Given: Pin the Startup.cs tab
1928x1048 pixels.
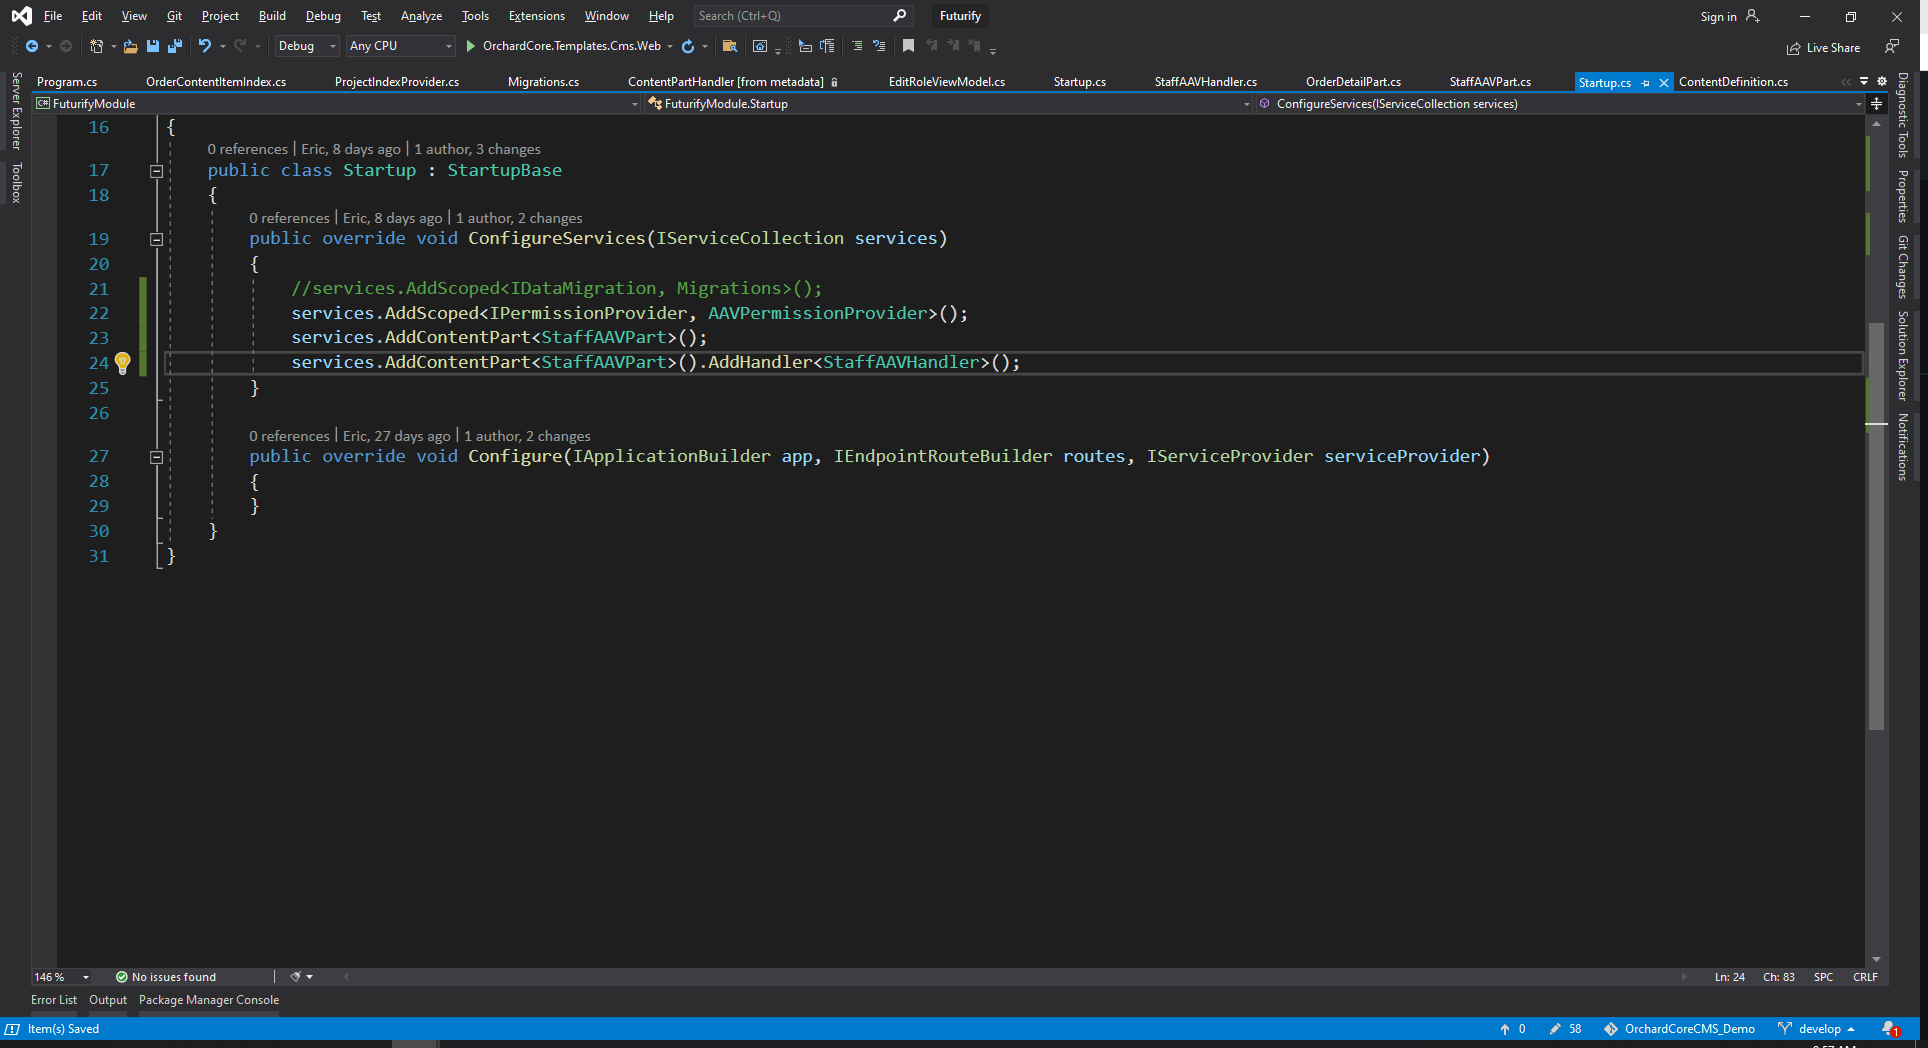Looking at the screenshot, I should pyautogui.click(x=1646, y=82).
